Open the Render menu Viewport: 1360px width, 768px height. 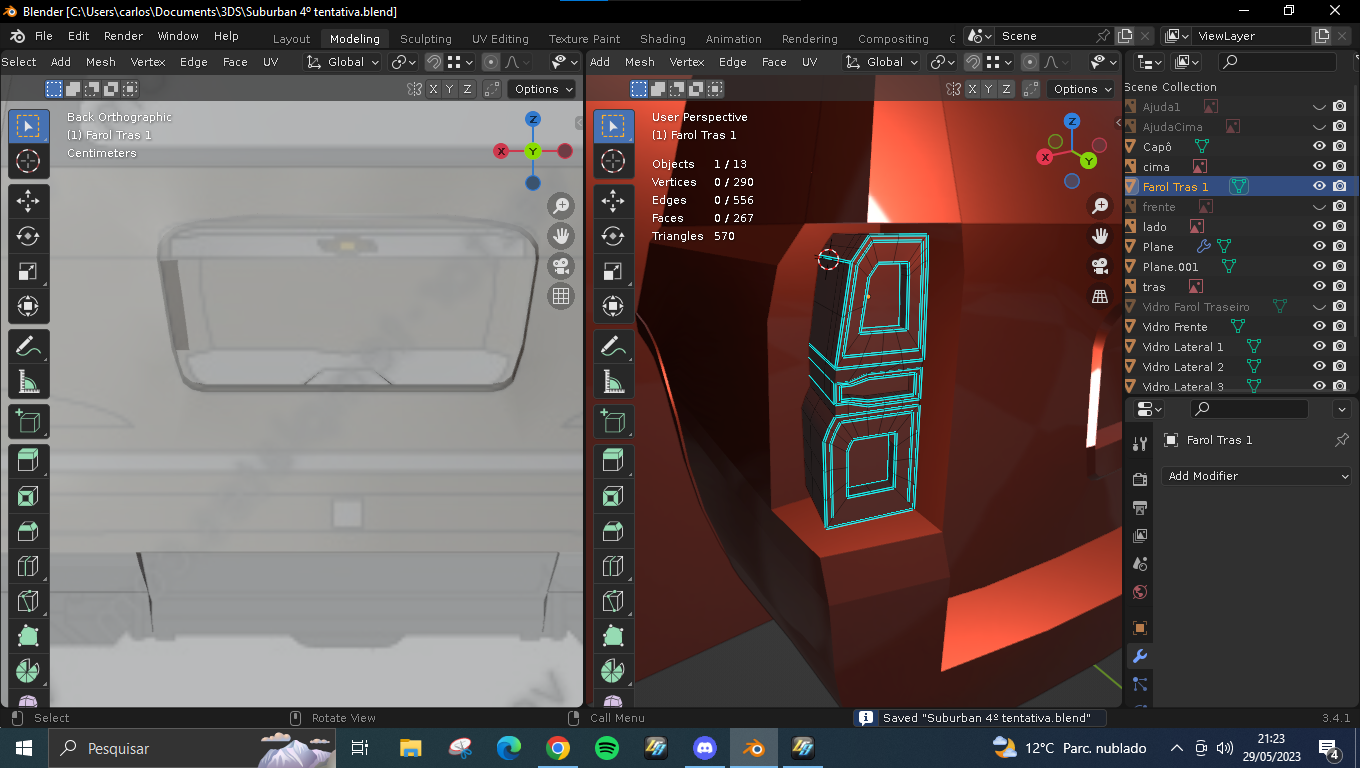(x=123, y=36)
